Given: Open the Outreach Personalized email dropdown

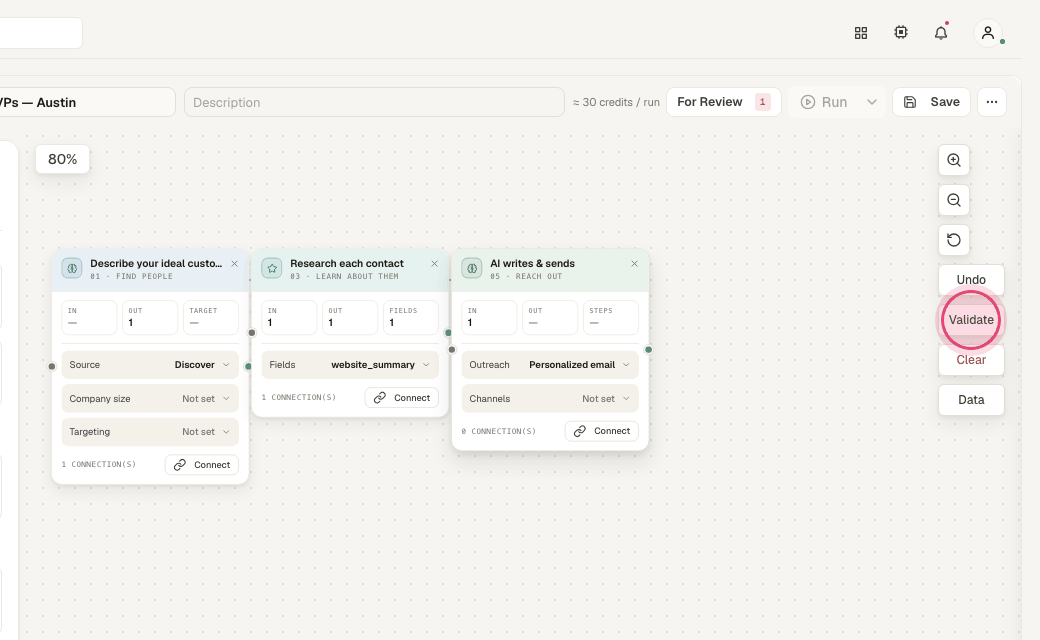Looking at the screenshot, I should click(x=550, y=365).
